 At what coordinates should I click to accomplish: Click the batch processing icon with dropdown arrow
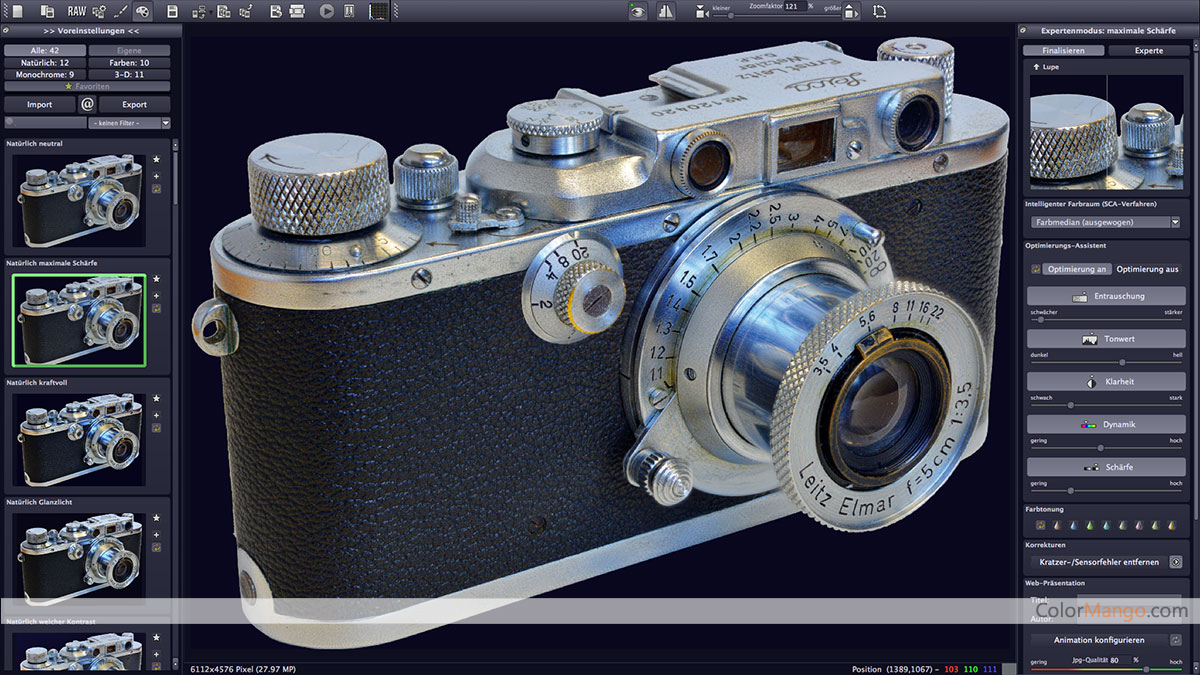coord(200,11)
